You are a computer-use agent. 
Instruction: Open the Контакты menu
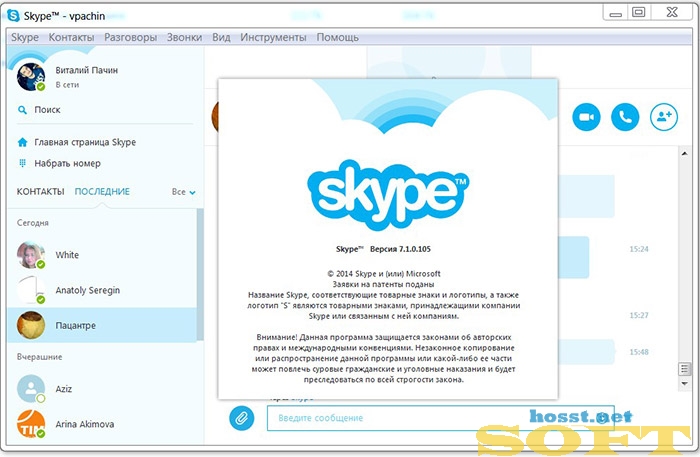click(x=71, y=37)
